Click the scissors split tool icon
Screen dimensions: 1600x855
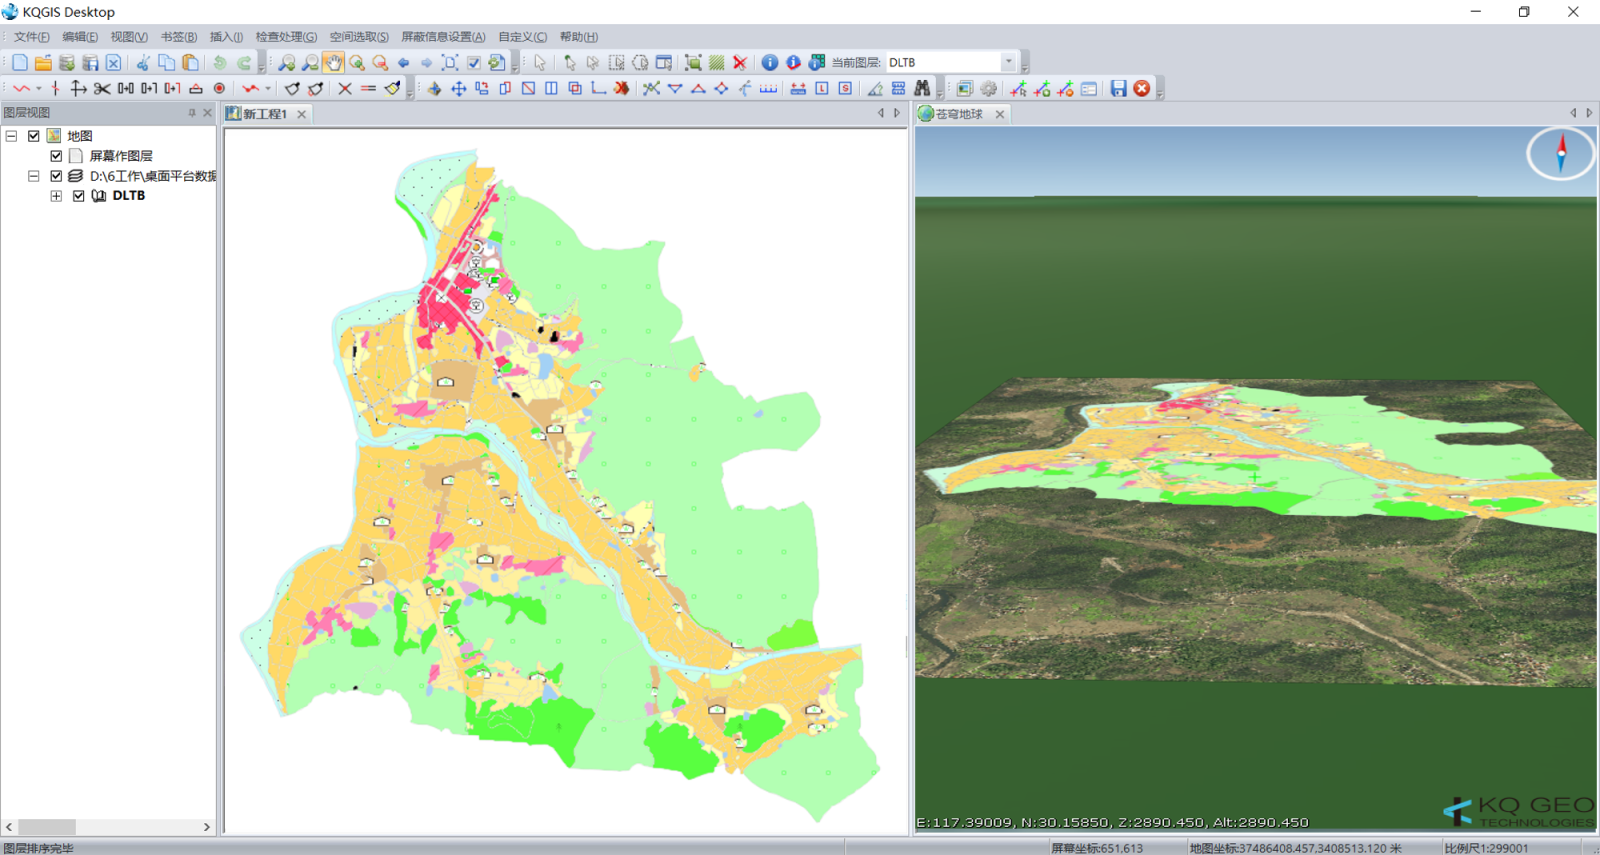click(x=101, y=89)
